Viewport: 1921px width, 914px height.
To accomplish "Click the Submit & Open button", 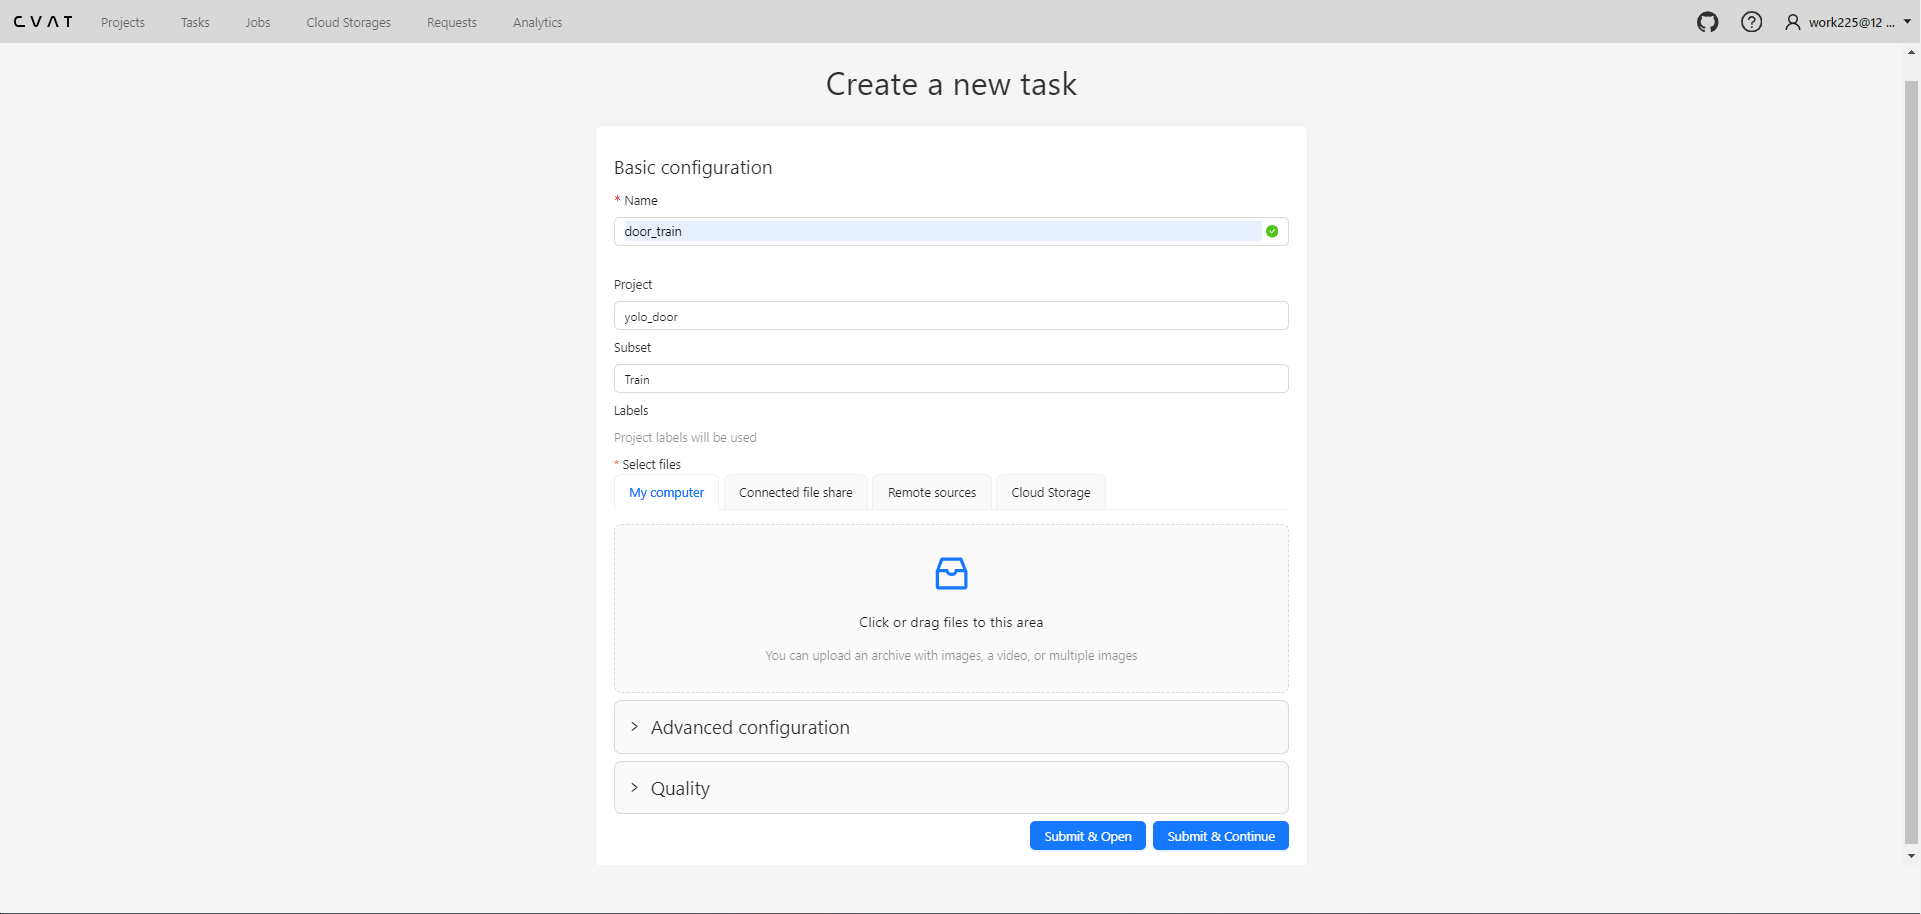I will coord(1088,836).
